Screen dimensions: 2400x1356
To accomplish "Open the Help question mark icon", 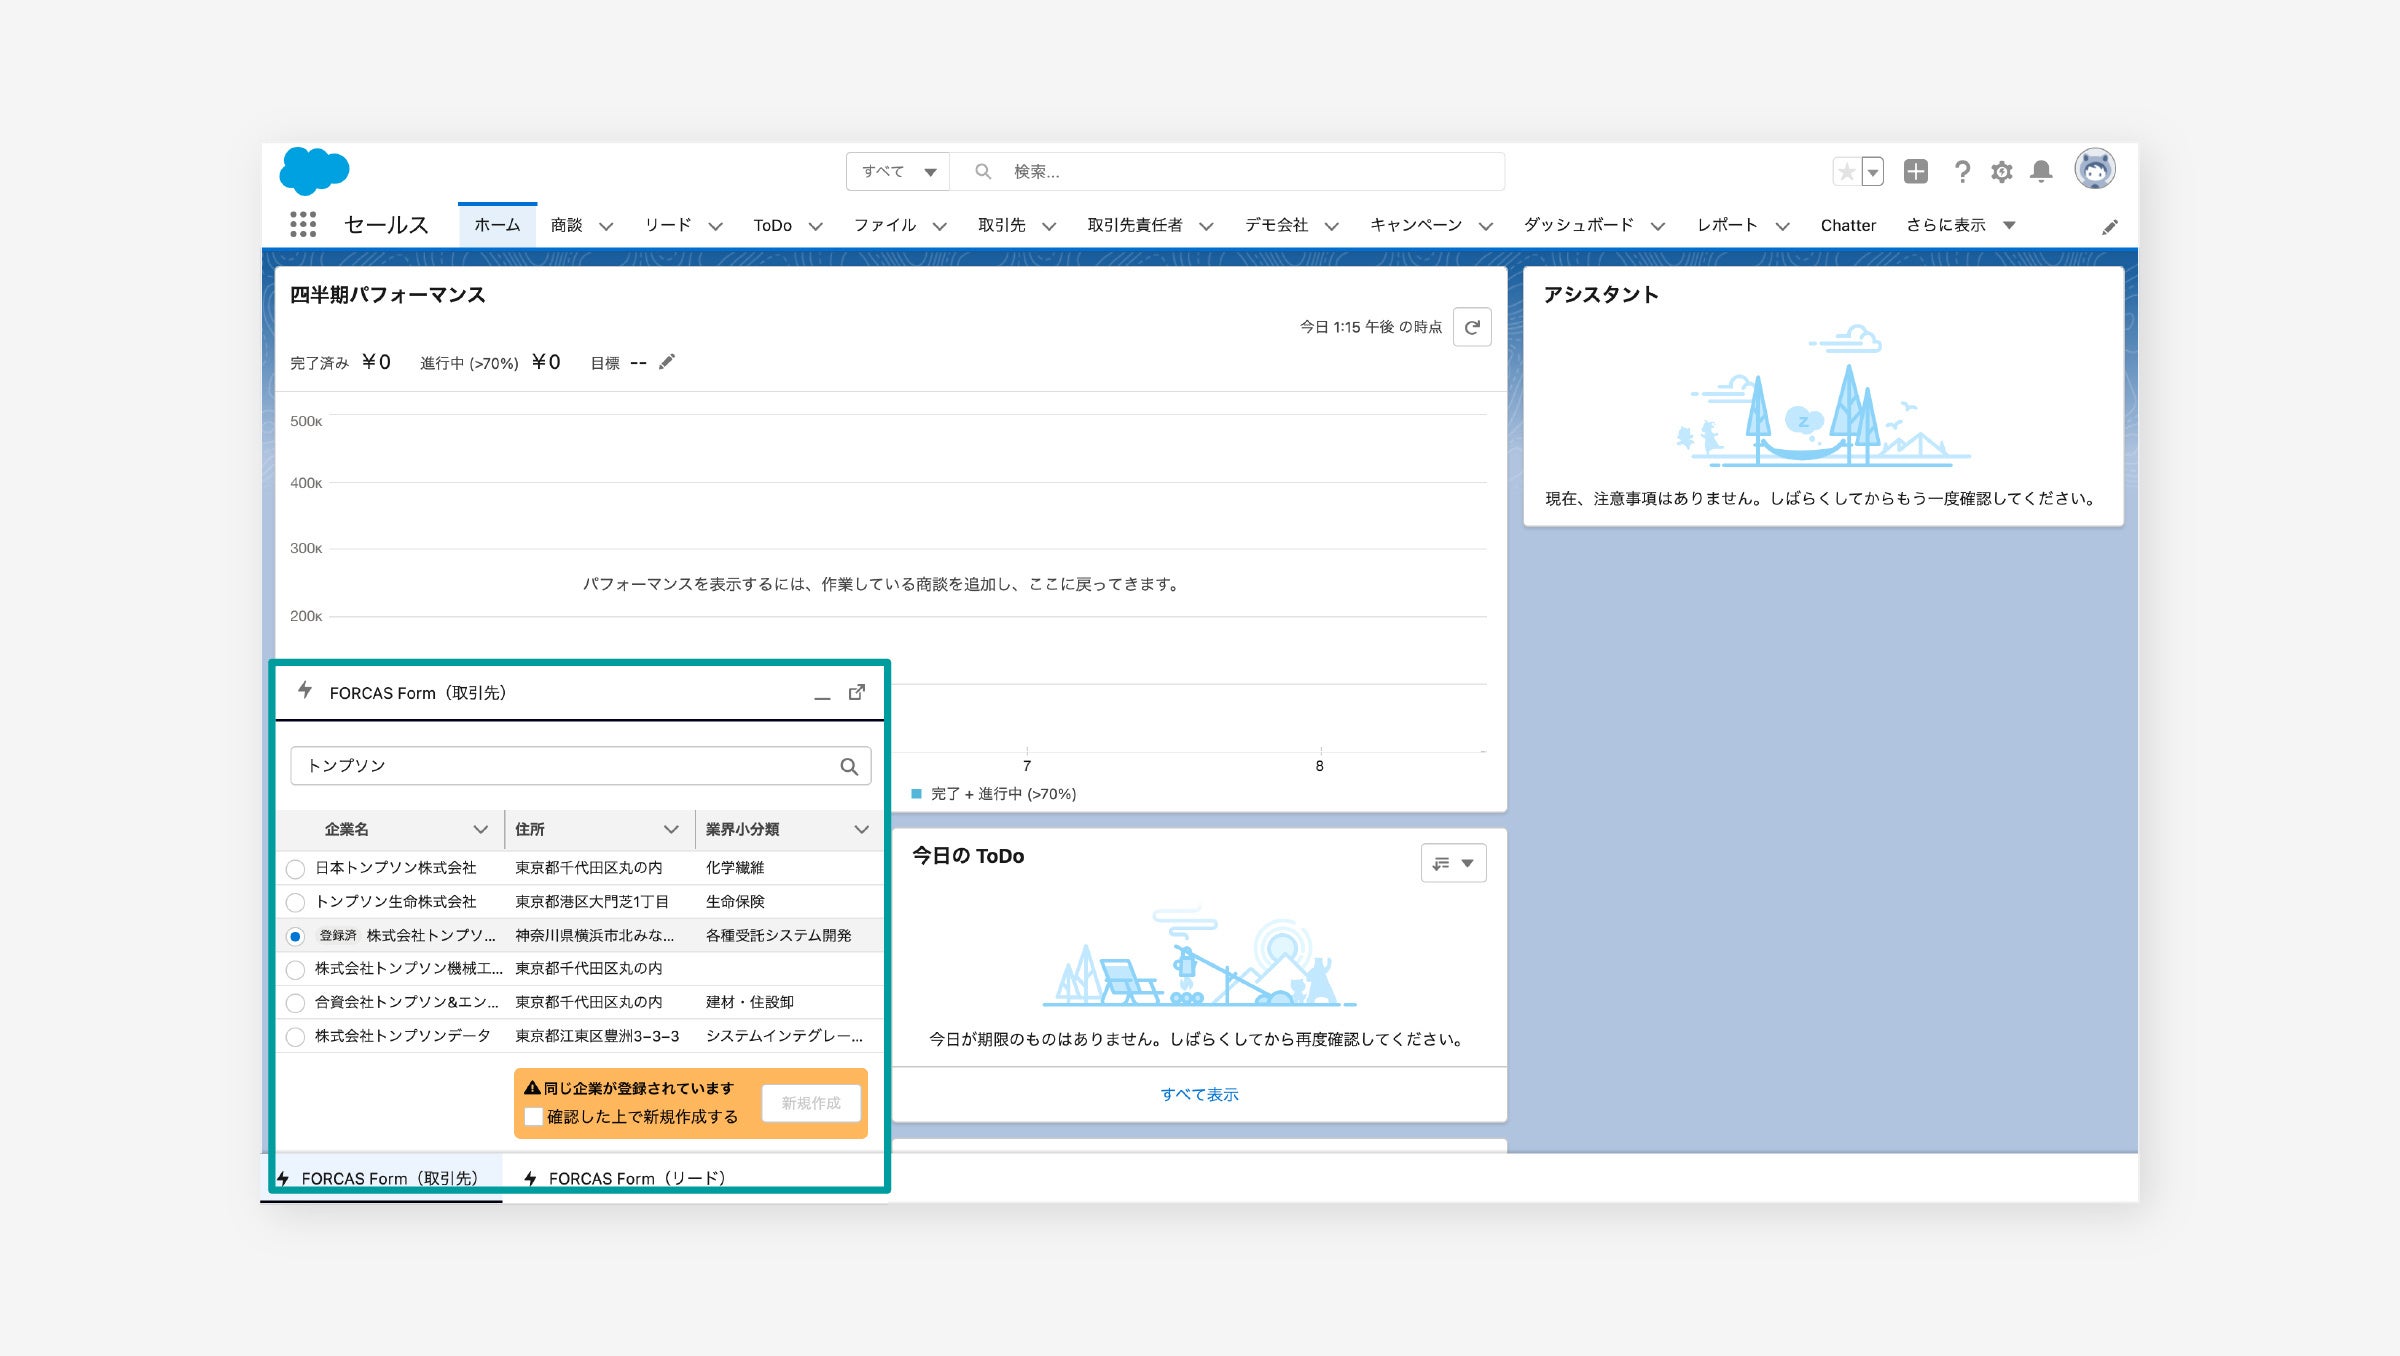I will click(x=1962, y=172).
